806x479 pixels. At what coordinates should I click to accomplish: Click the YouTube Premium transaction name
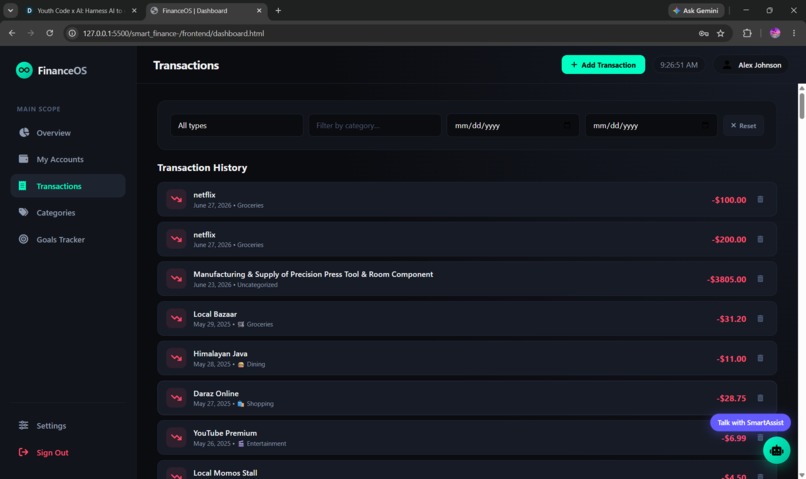coord(225,433)
